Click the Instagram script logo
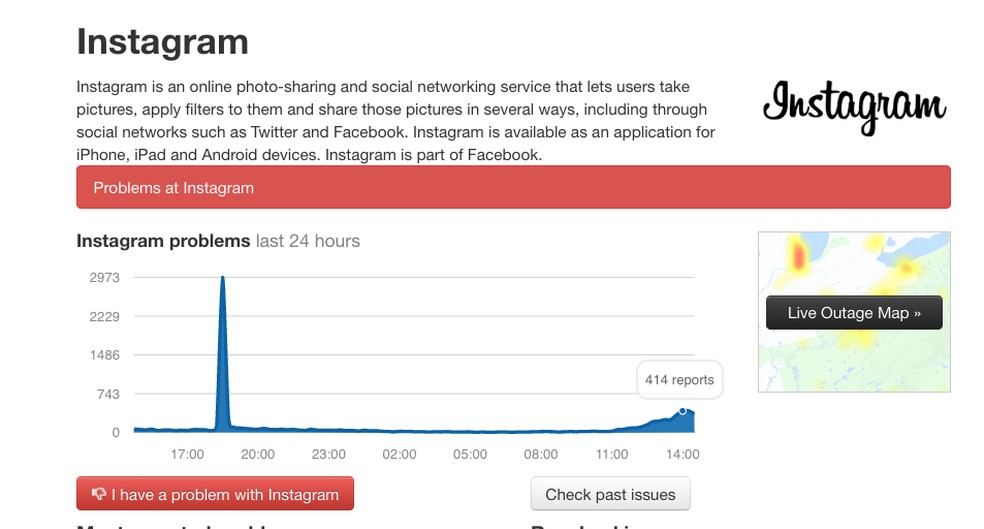Viewport: 984px width, 529px height. (x=853, y=105)
